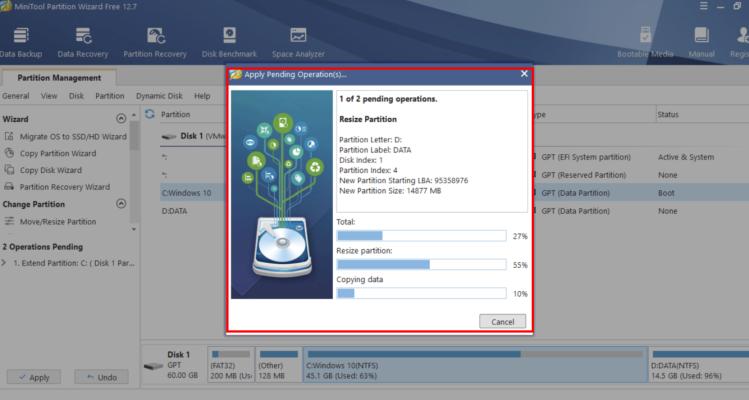Click the Total progress bar
The width and height of the screenshot is (749, 400).
[421, 236]
